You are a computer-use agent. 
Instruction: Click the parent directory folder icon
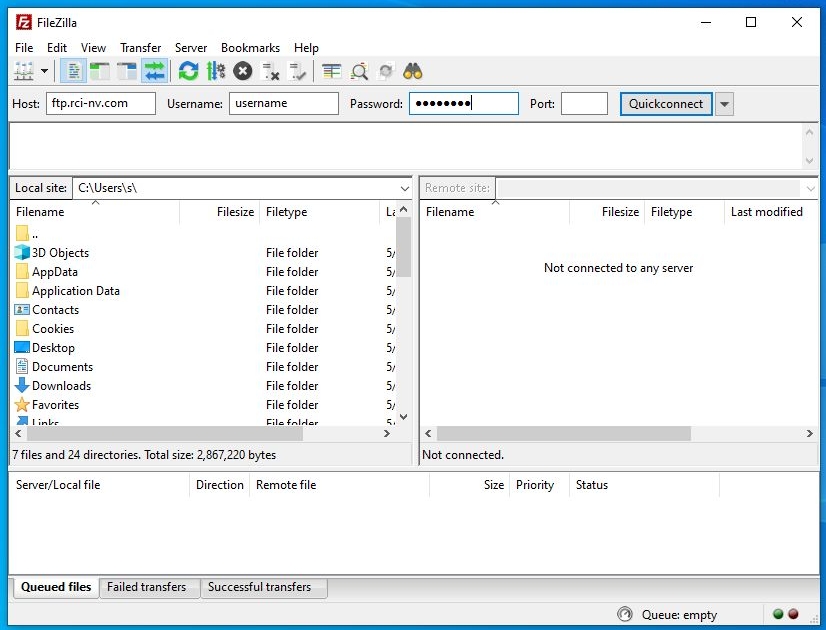click(x=22, y=233)
